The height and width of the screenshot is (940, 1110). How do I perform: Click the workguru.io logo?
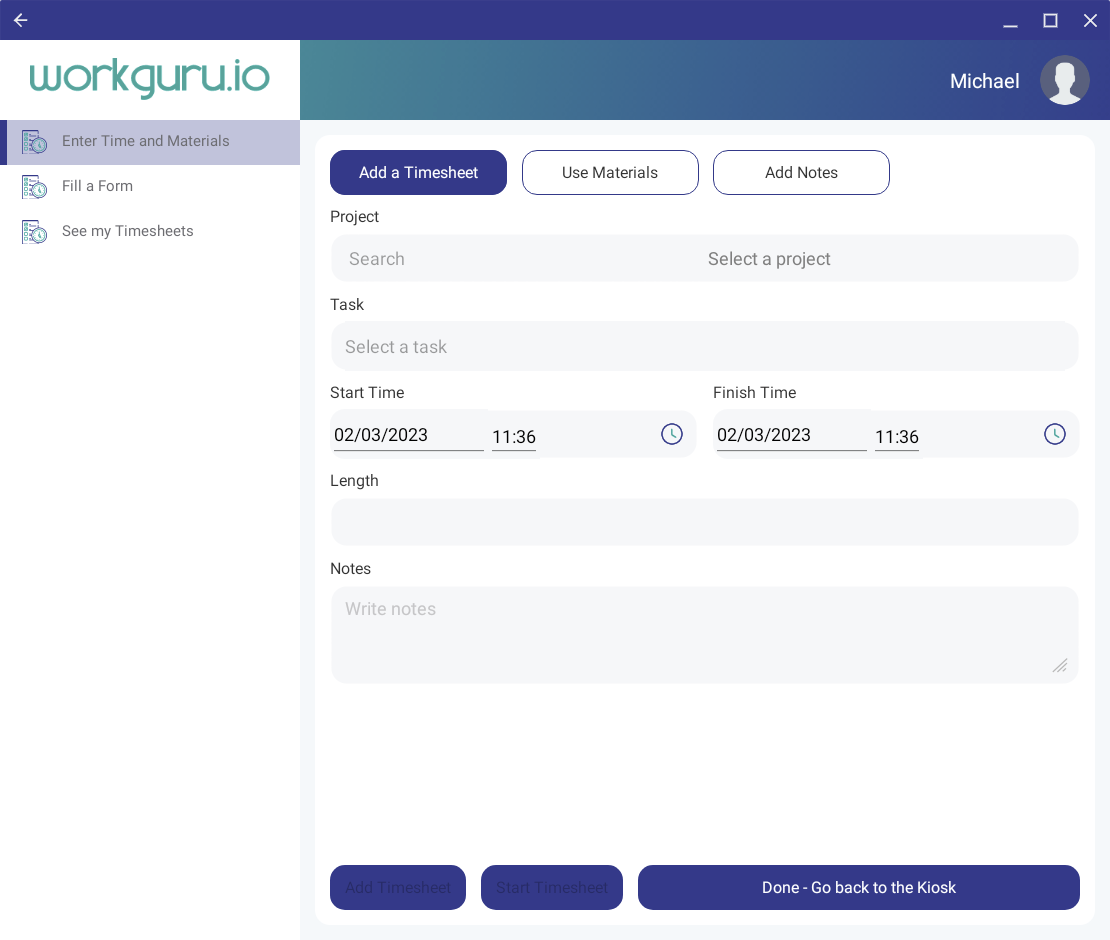pos(150,77)
